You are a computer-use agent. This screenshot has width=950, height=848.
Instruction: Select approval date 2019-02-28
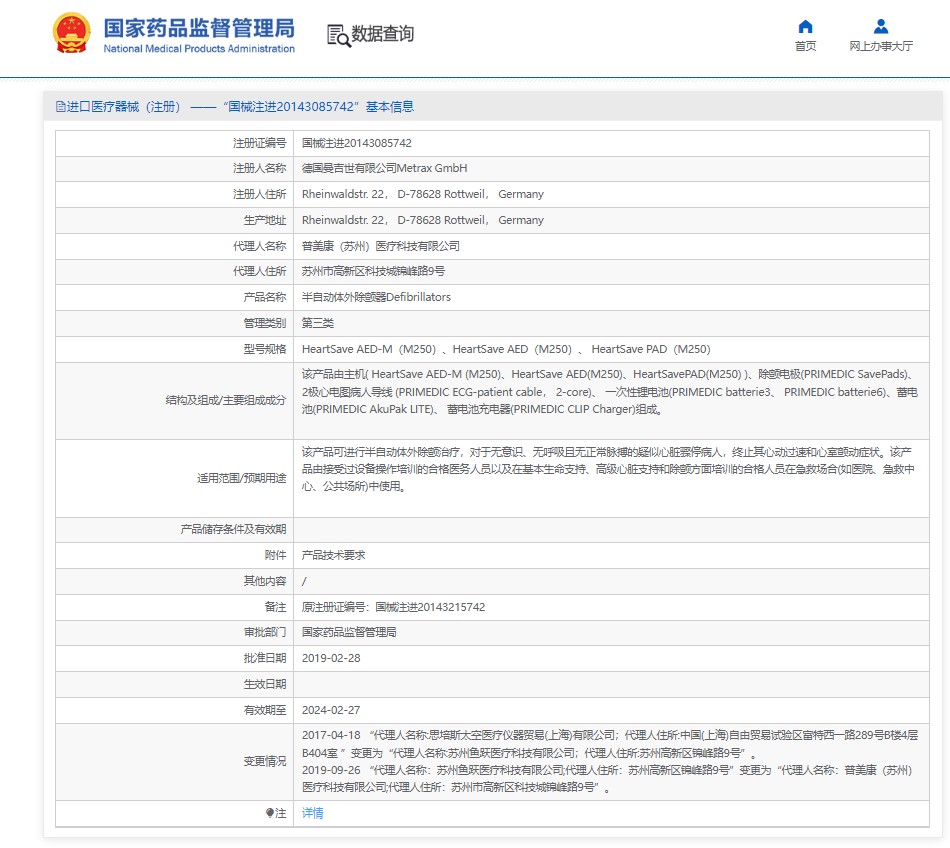click(x=331, y=658)
